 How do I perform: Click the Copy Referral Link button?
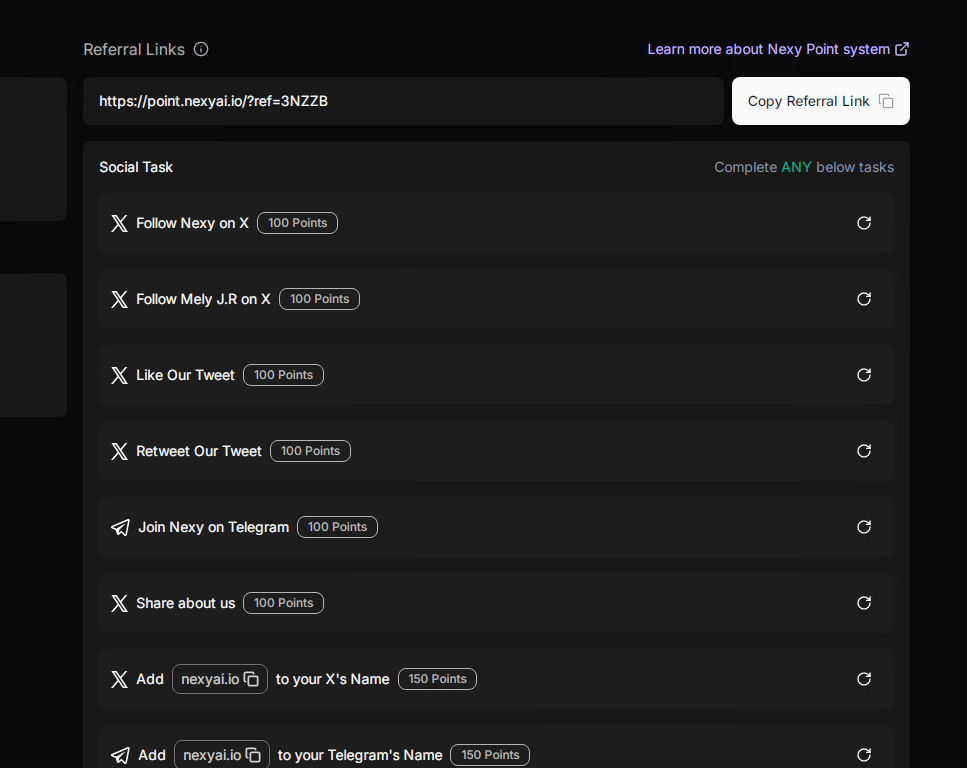click(x=820, y=101)
